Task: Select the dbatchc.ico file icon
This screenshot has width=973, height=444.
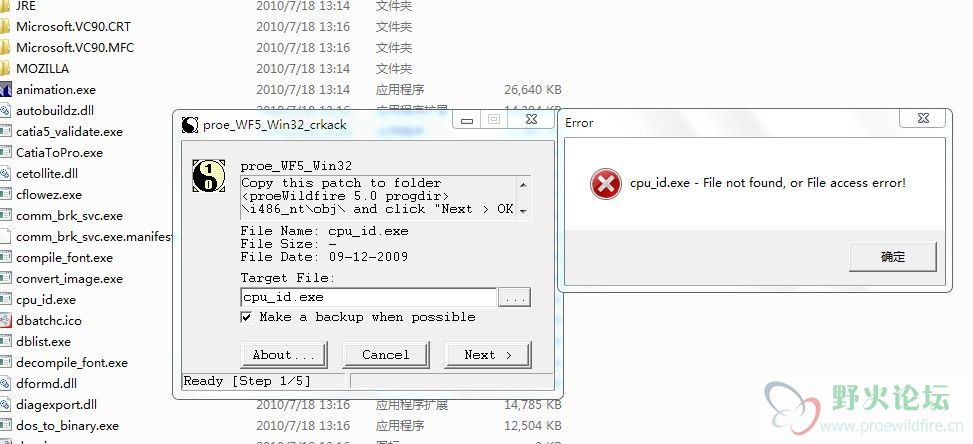Action: click(x=6, y=321)
